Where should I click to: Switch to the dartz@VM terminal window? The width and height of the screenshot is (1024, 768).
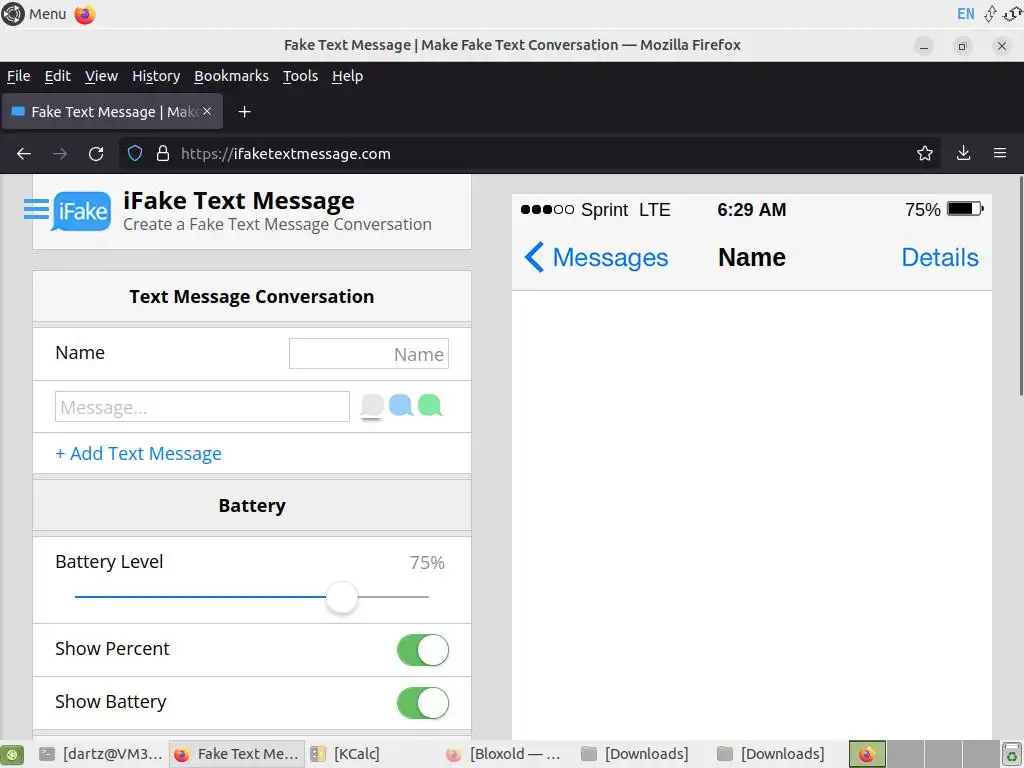tap(101, 754)
